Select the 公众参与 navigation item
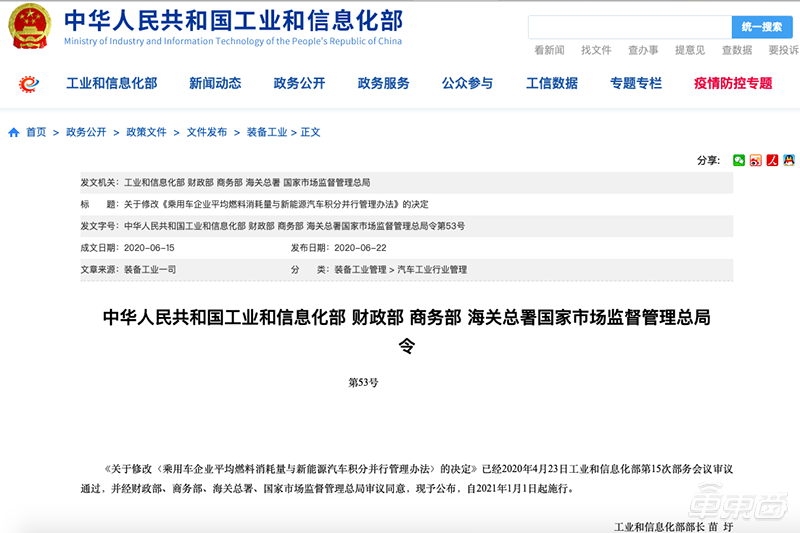The width and height of the screenshot is (800, 533). coord(467,84)
